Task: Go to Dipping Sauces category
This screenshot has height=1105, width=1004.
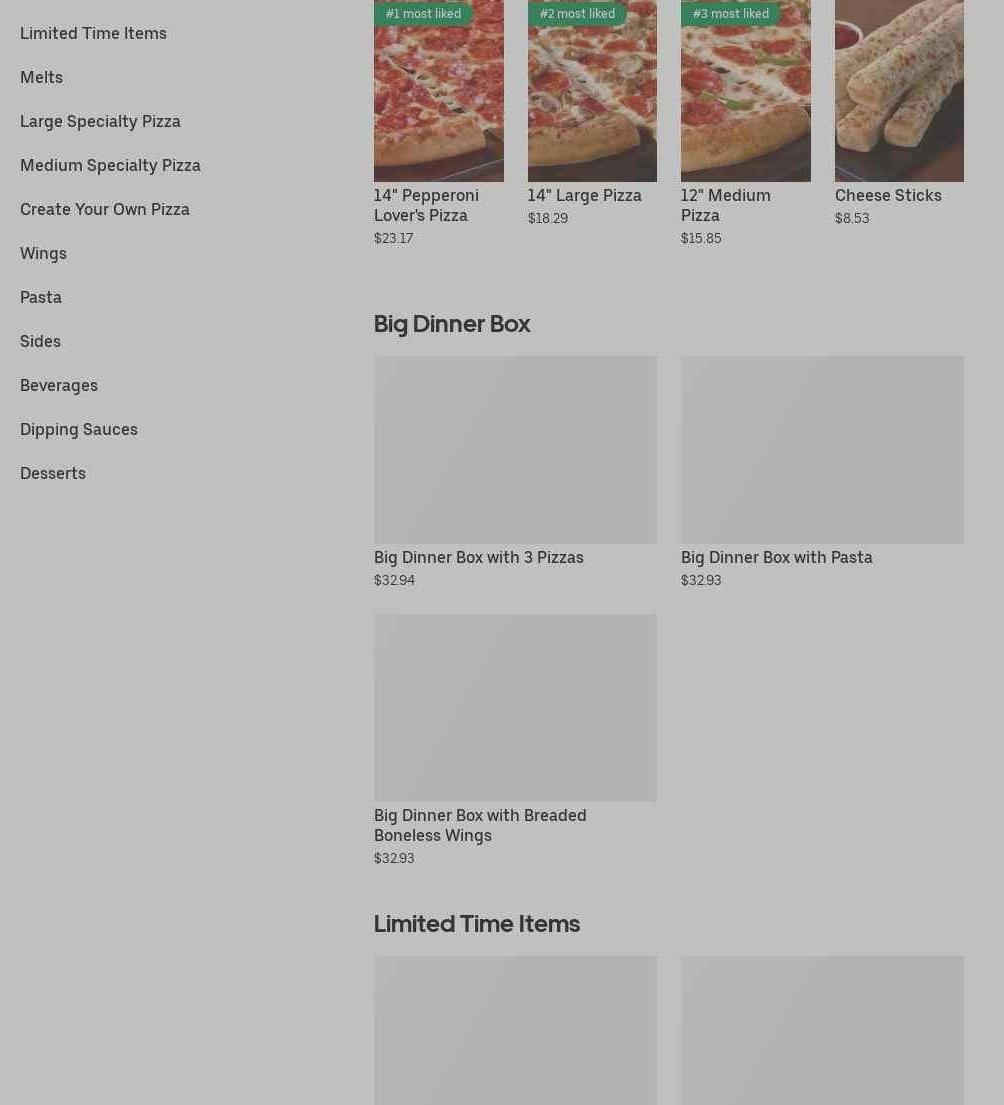Action: tap(79, 429)
